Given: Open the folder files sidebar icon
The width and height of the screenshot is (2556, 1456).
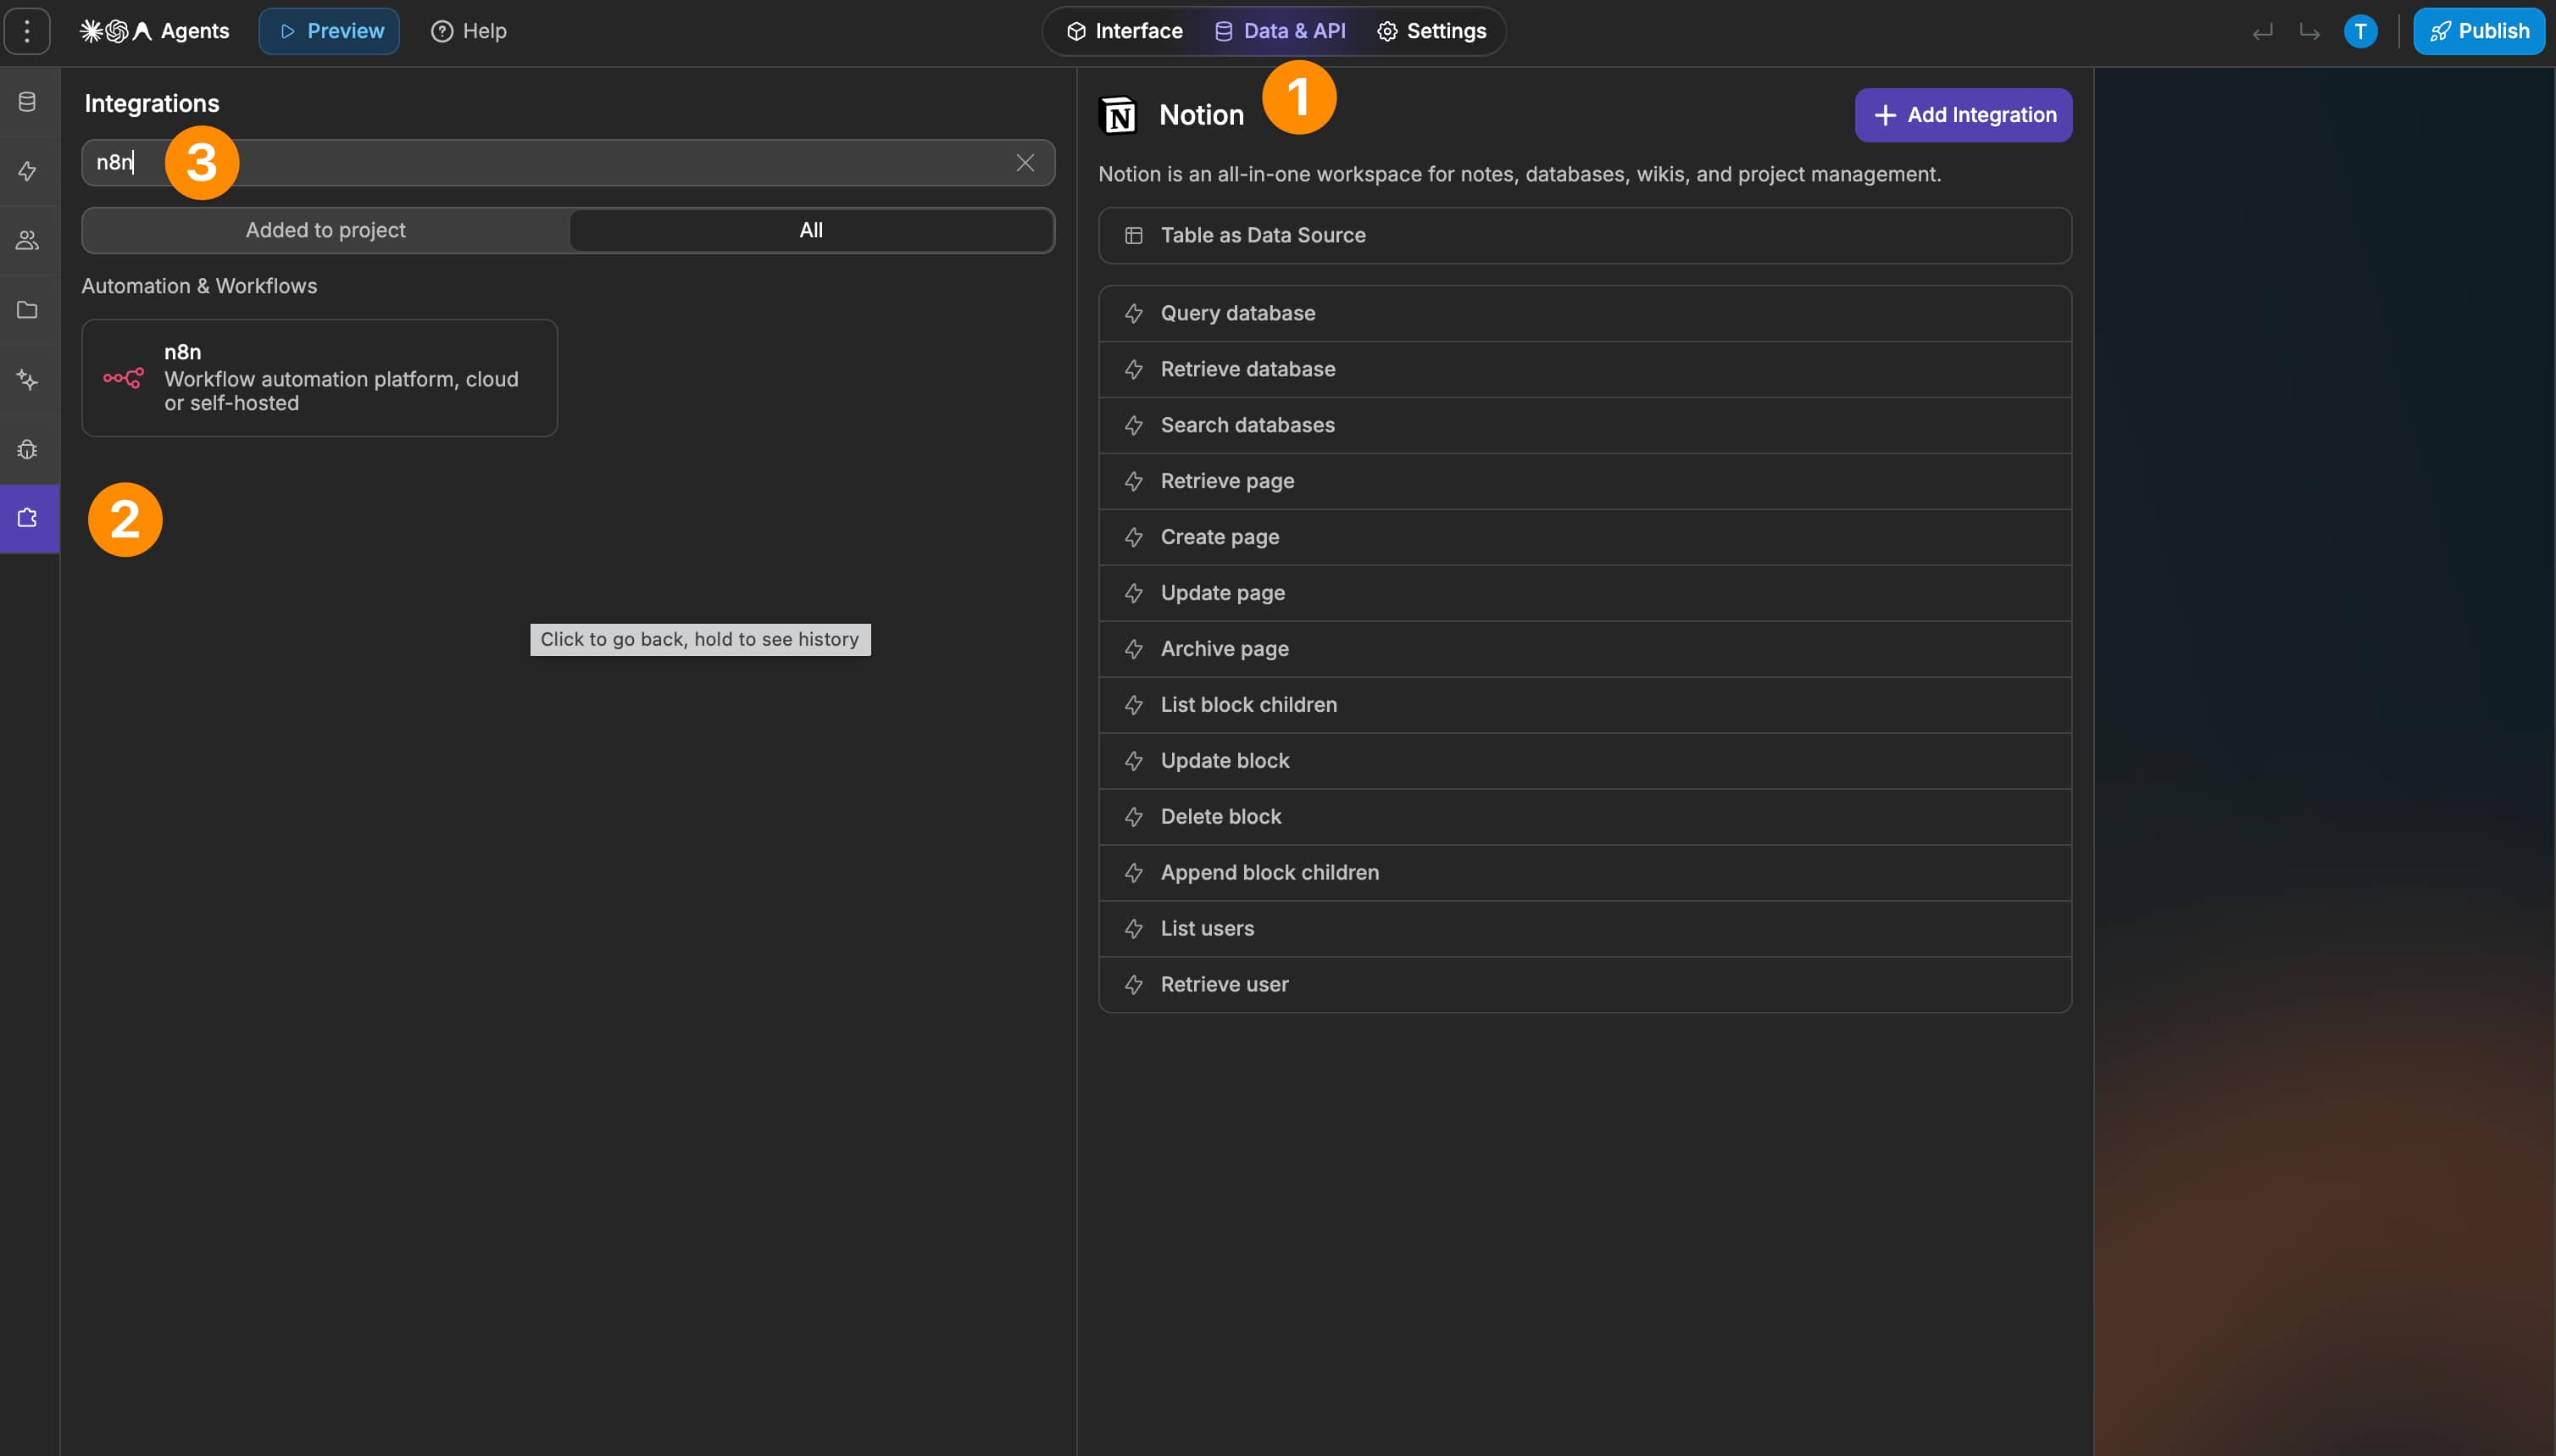Looking at the screenshot, I should click(28, 310).
